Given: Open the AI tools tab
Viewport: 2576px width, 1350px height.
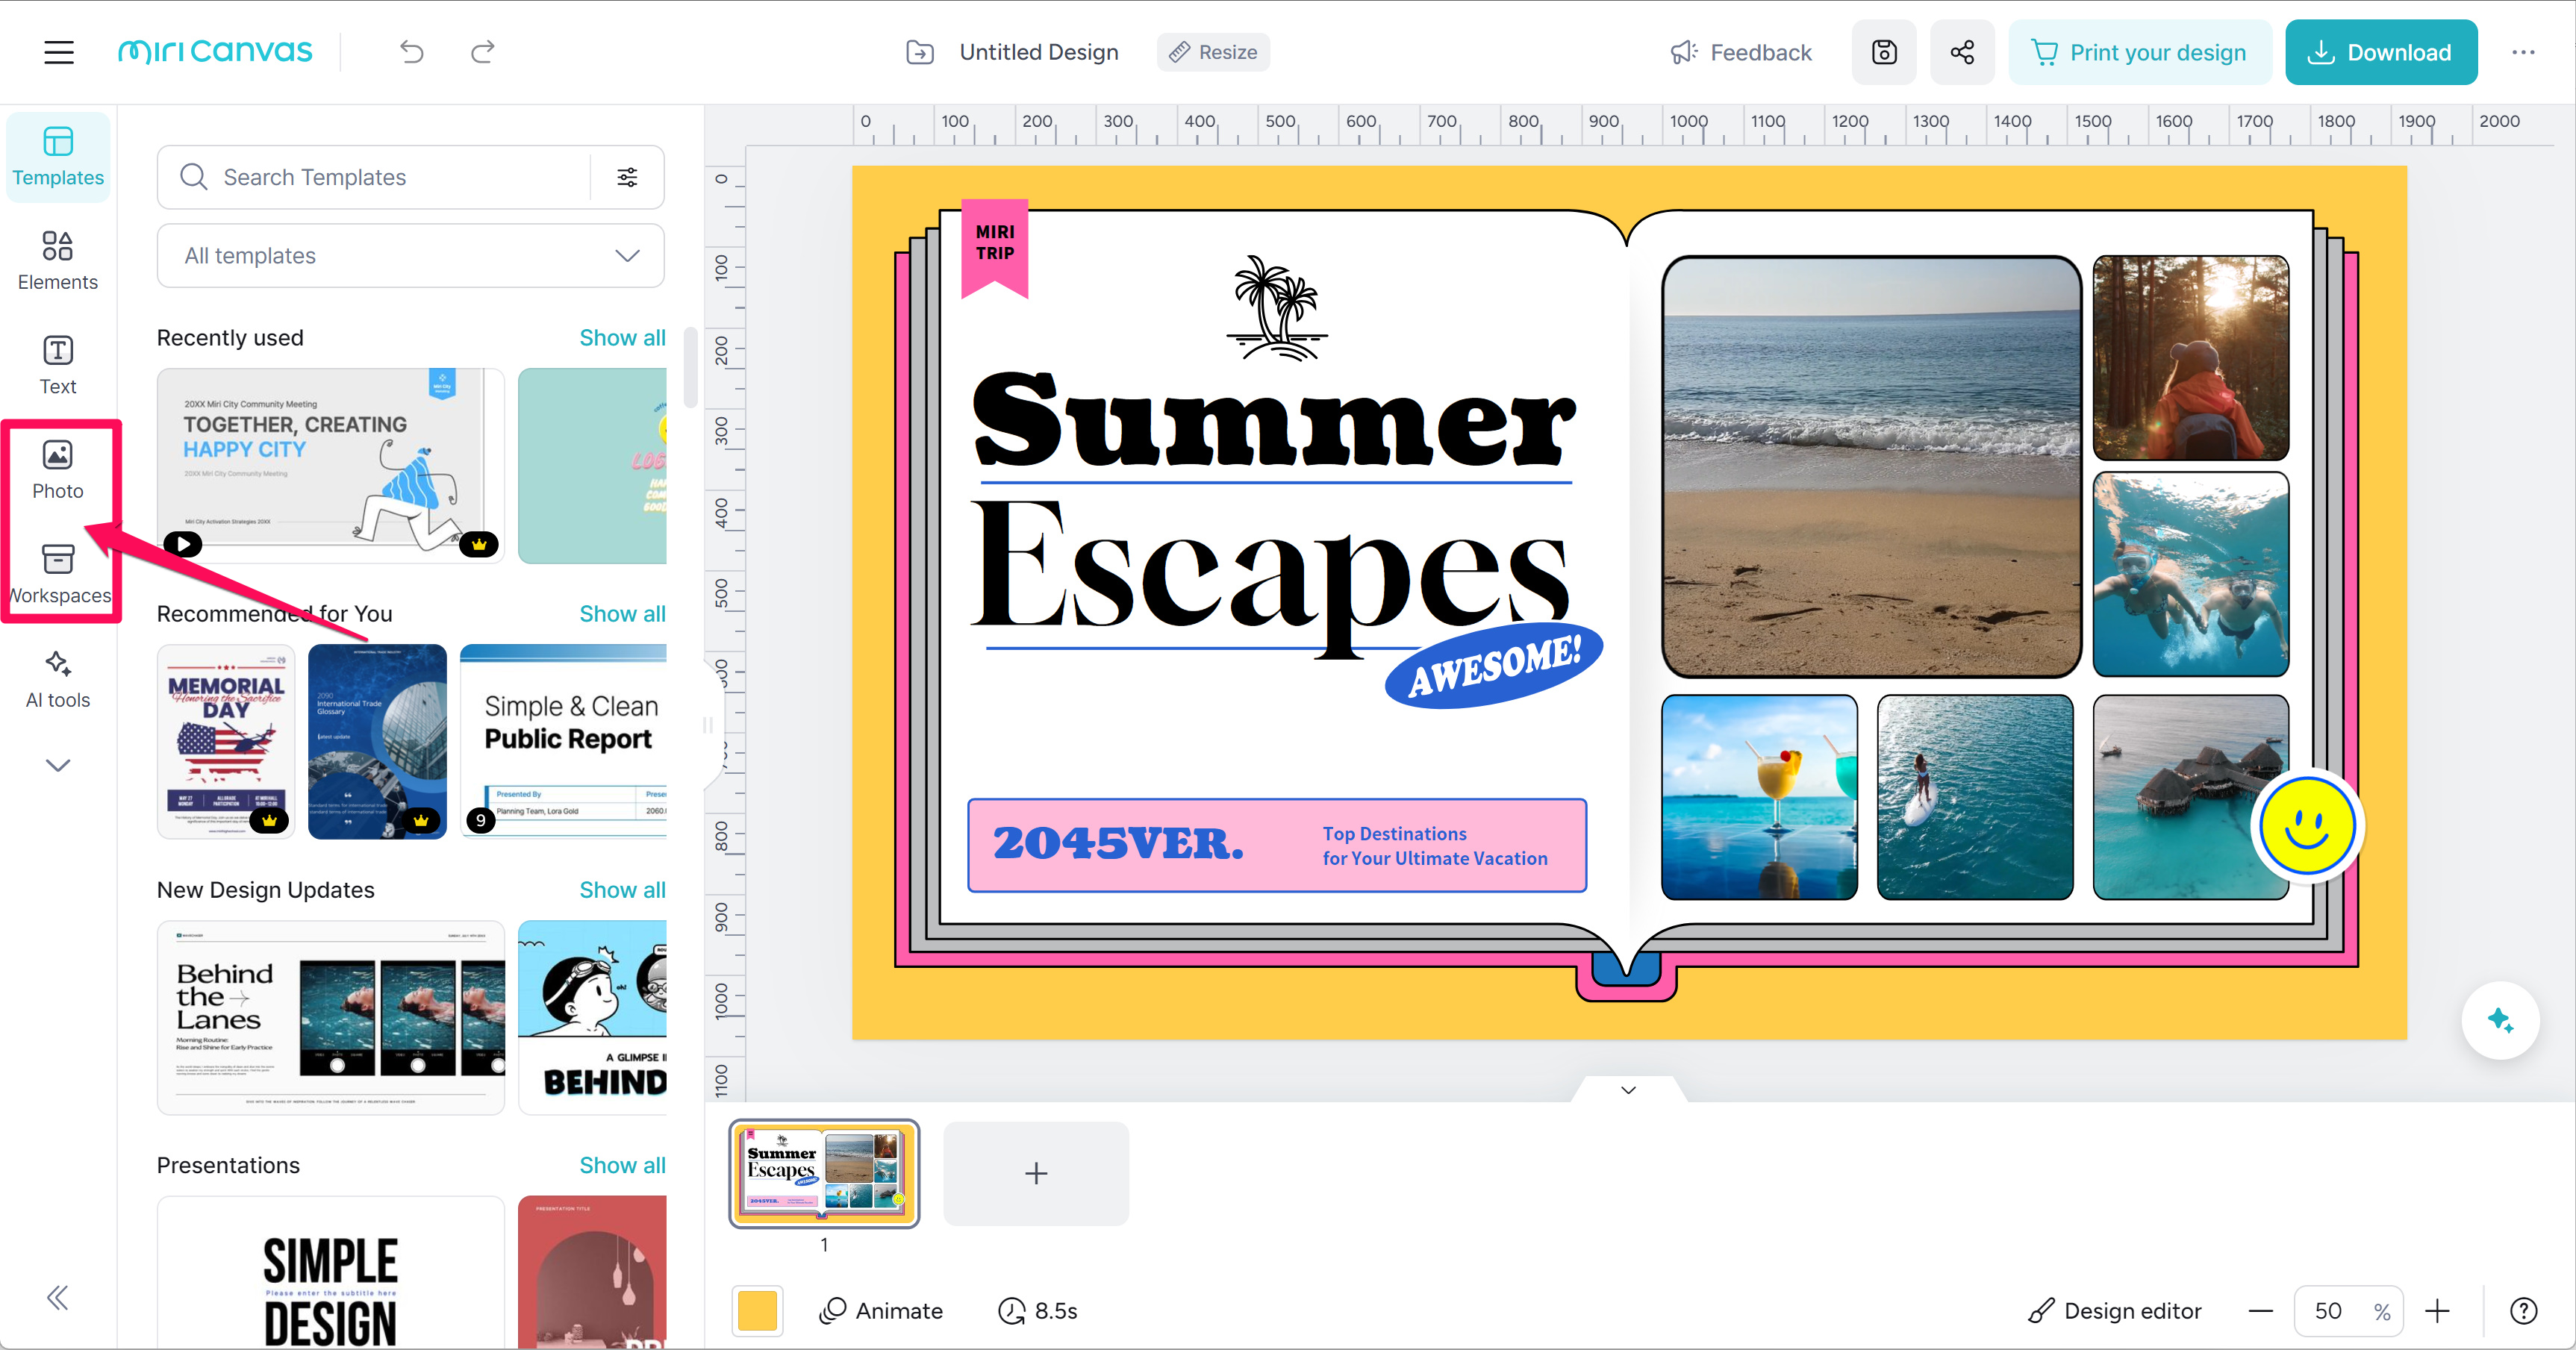Looking at the screenshot, I should pyautogui.click(x=58, y=678).
